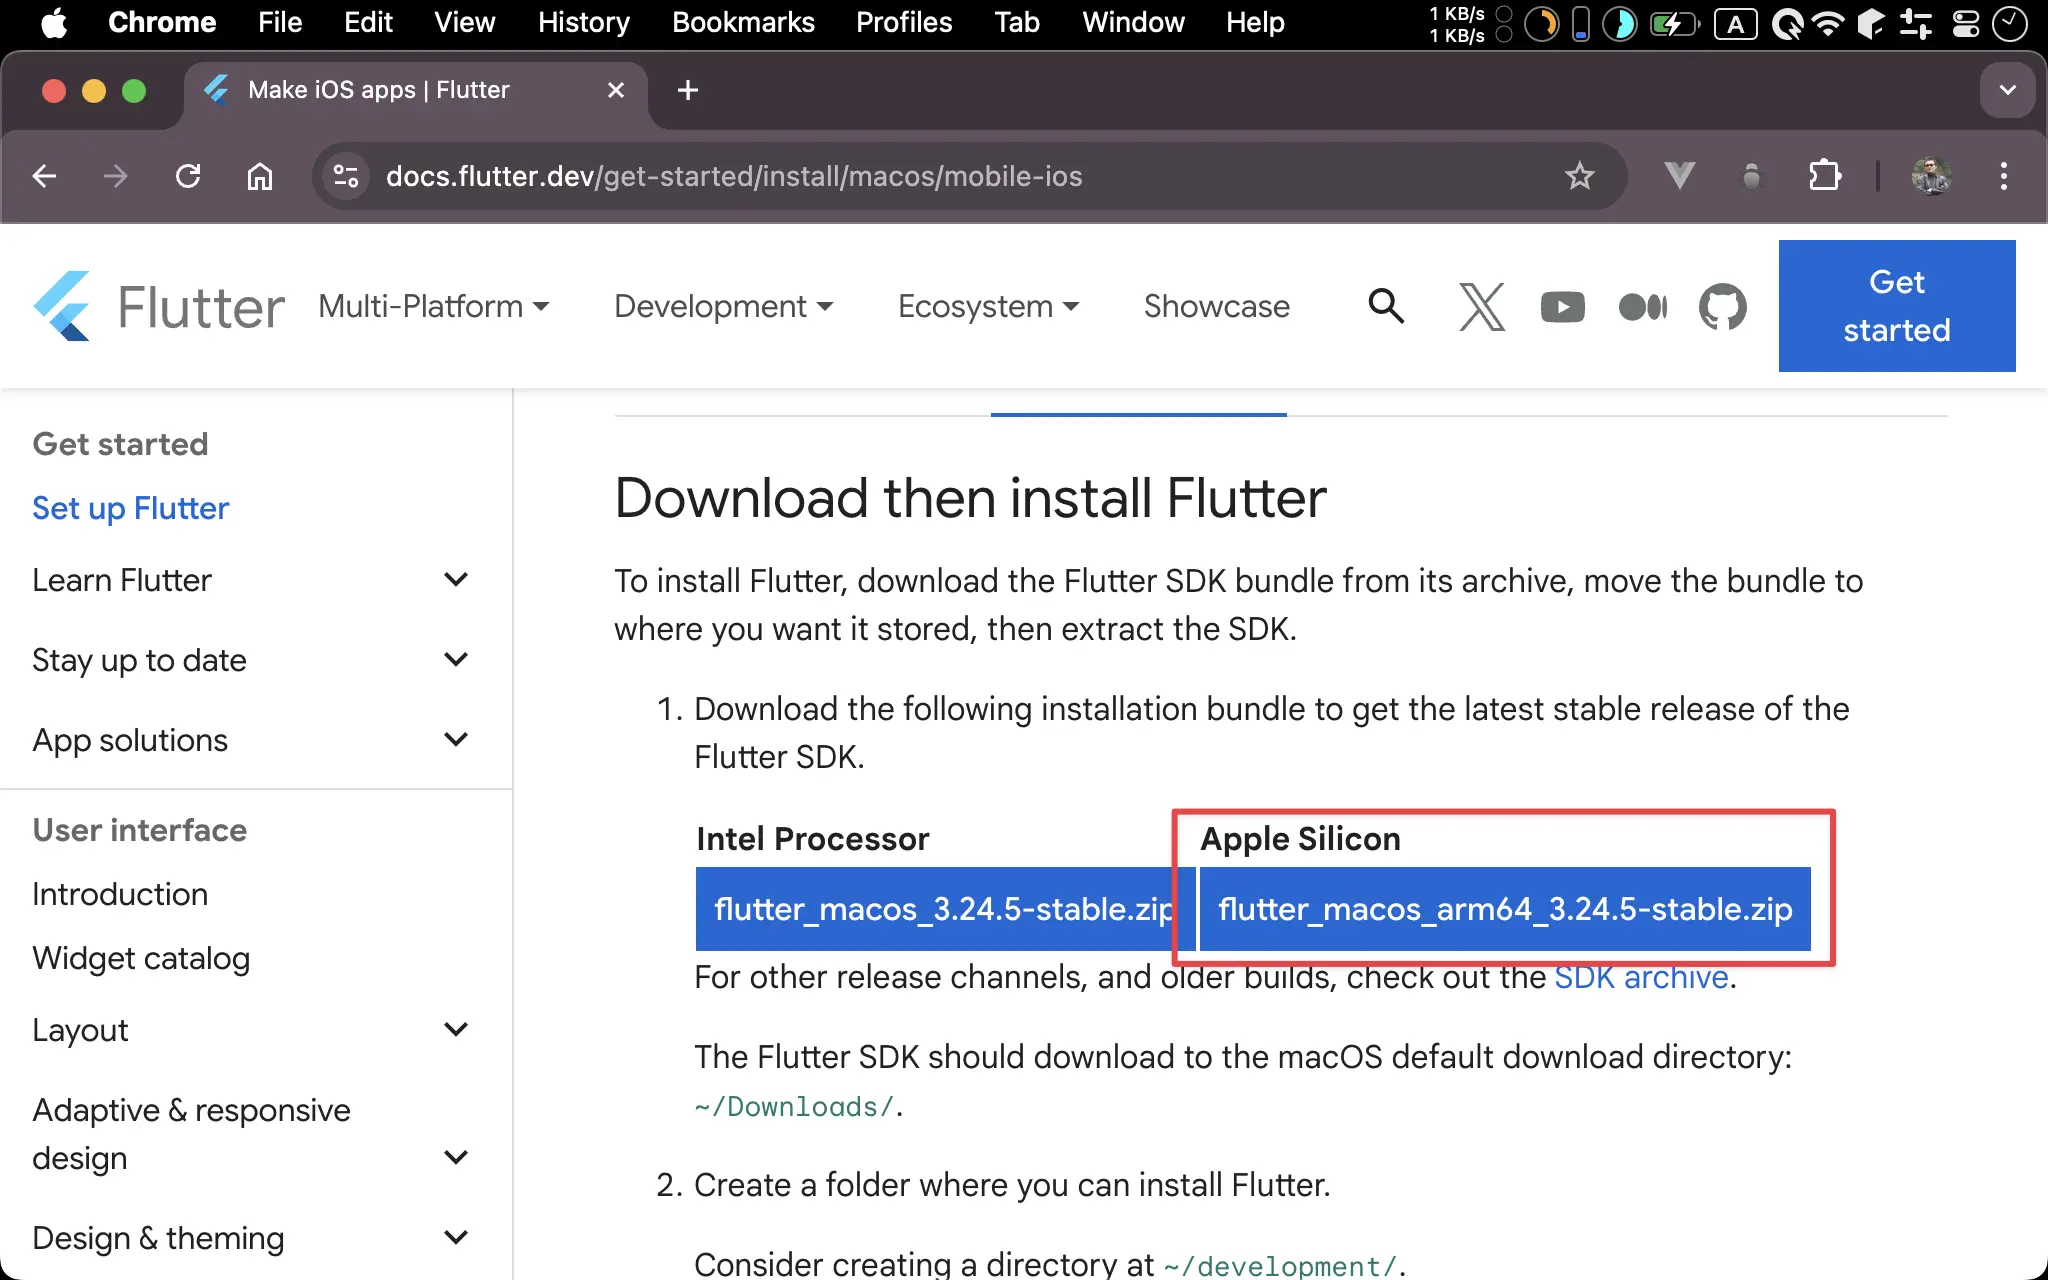This screenshot has width=2048, height=1280.
Task: Open the Multi-Platform dropdown
Action: (x=434, y=306)
